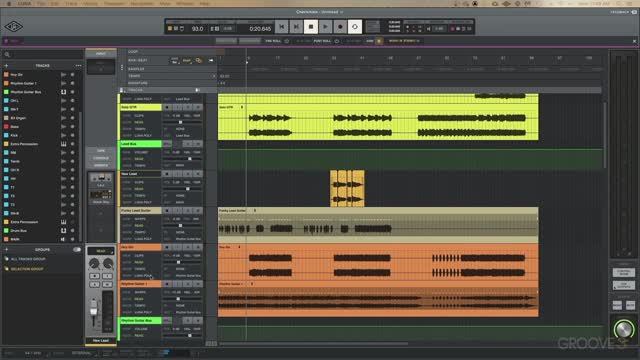Toggle the mute button on Solo GTR track
The width and height of the screenshot is (640, 360).
(198, 107)
